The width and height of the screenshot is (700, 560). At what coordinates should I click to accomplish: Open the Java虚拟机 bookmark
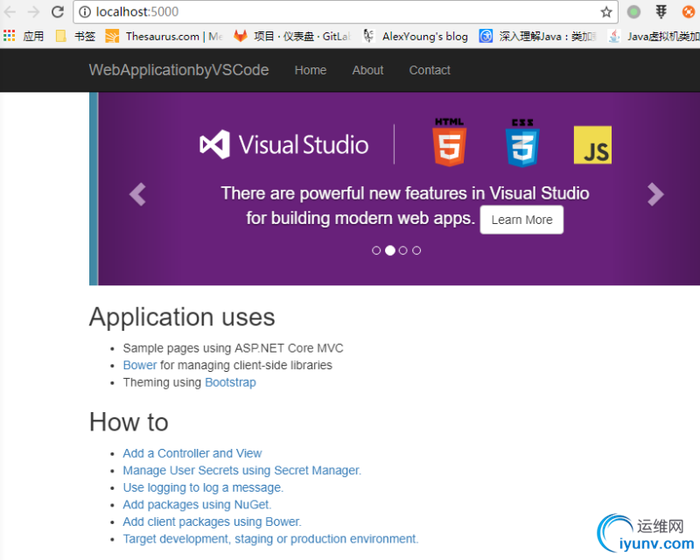(654, 36)
